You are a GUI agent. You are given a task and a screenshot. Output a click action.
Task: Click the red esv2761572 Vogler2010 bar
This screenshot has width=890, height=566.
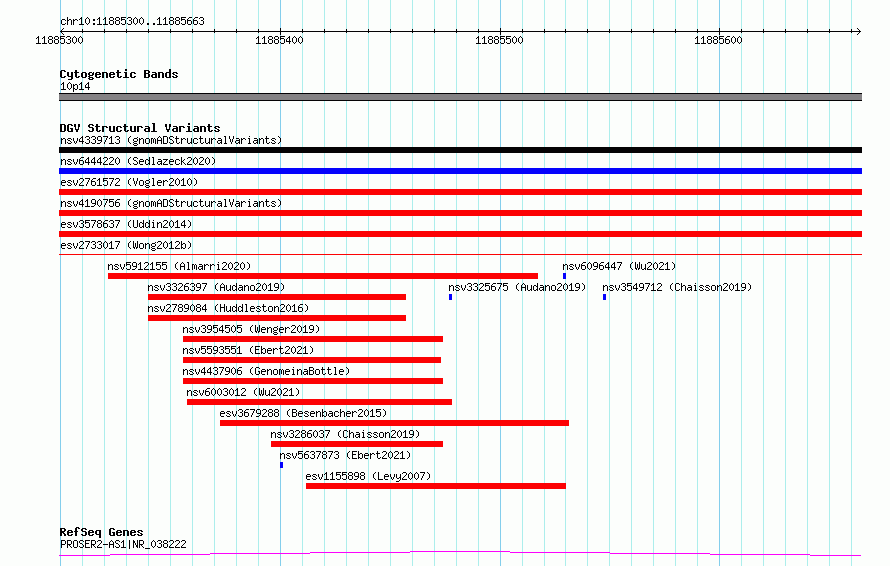click(460, 192)
